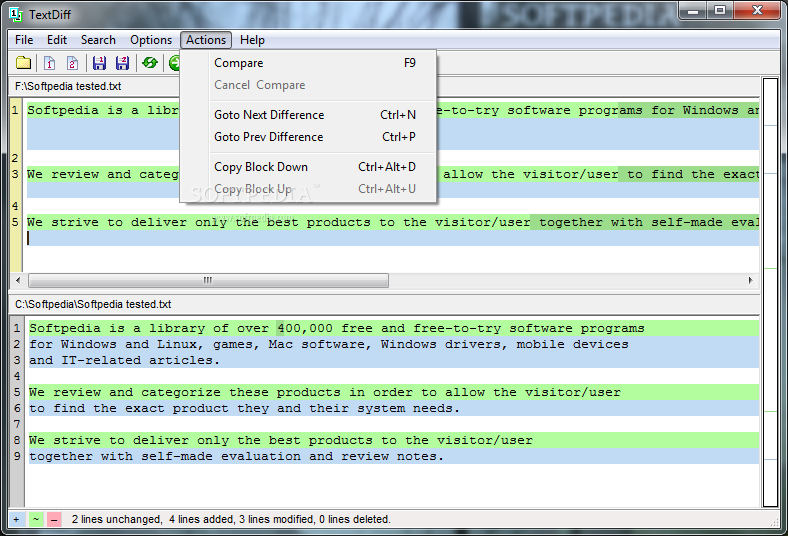Click the horizontal scrollbar thumb in top pane
788x536 pixels.
point(208,280)
